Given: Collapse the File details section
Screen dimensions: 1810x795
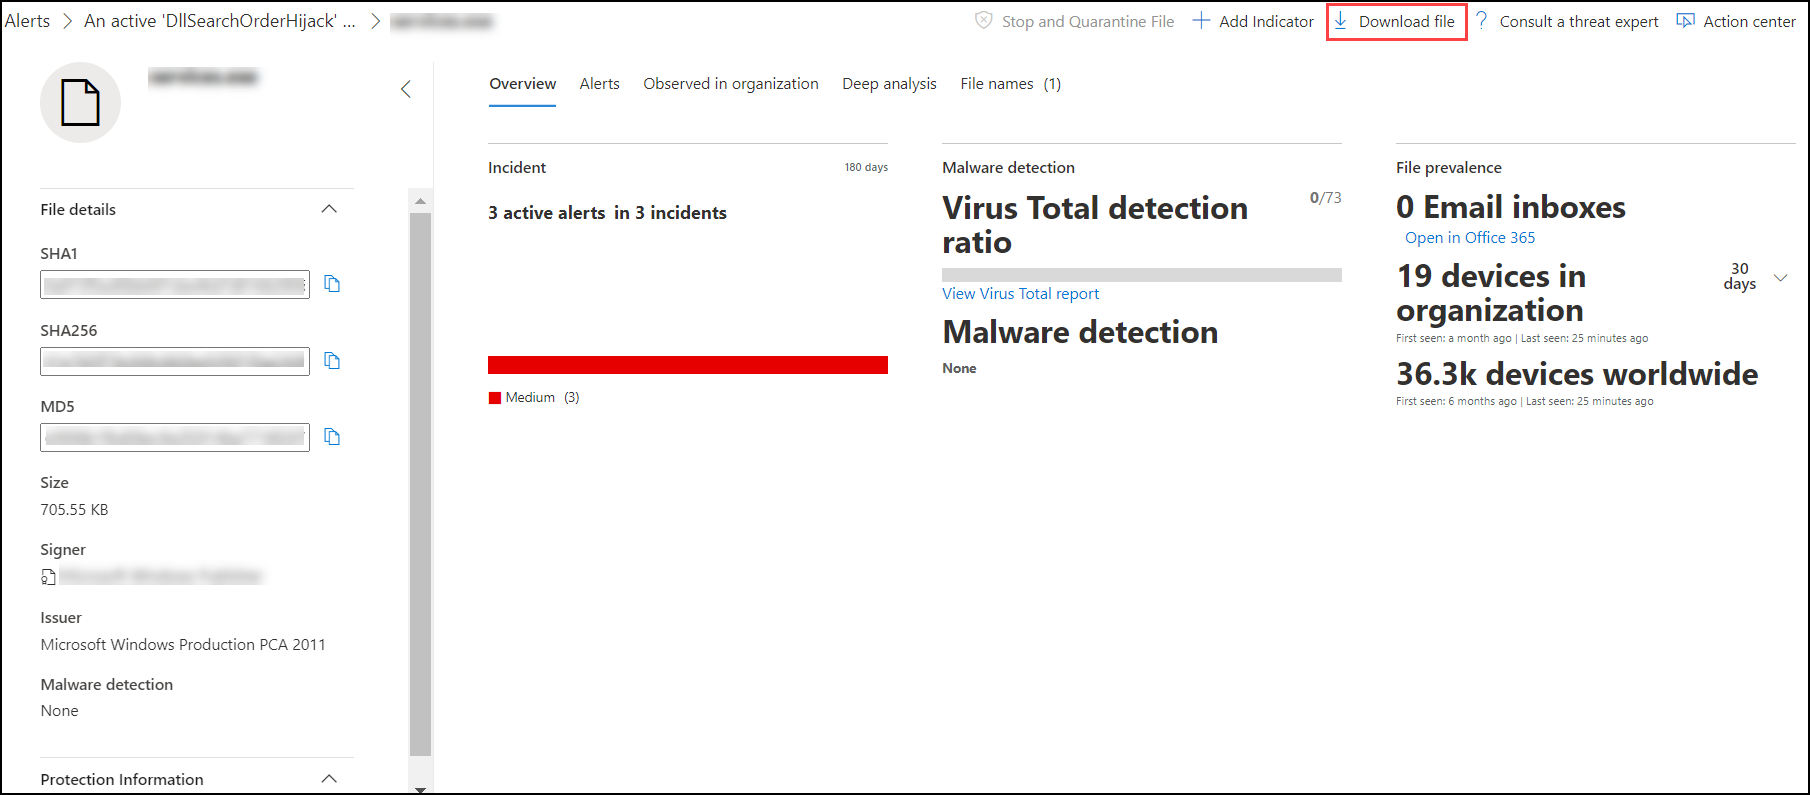Looking at the screenshot, I should [329, 209].
